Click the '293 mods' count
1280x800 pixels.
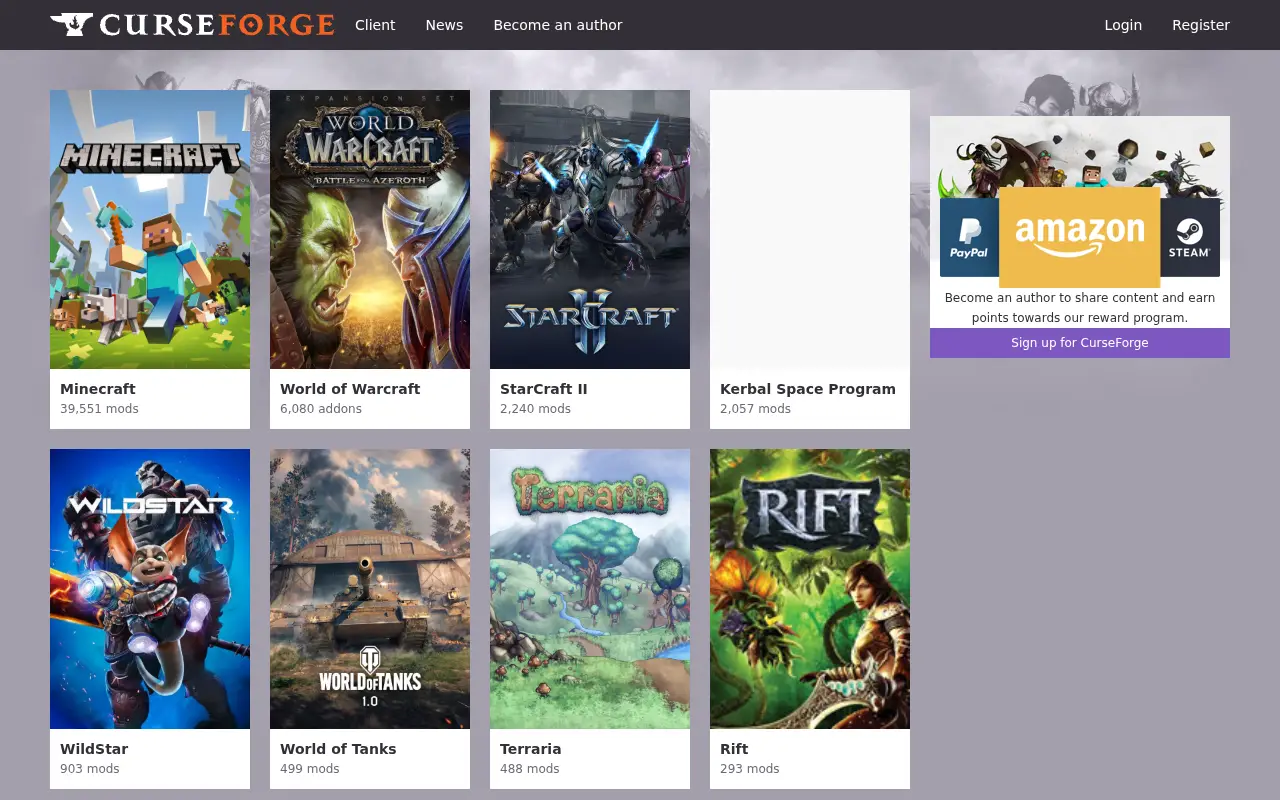click(750, 769)
